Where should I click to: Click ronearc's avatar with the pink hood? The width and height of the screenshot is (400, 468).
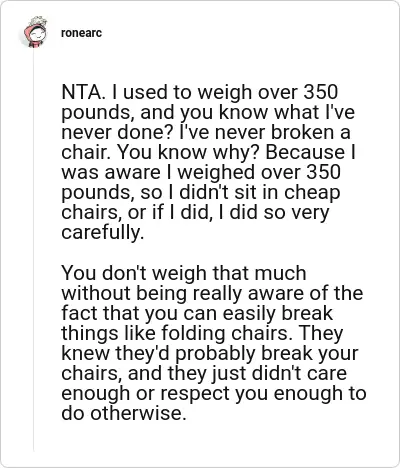pyautogui.click(x=35, y=33)
